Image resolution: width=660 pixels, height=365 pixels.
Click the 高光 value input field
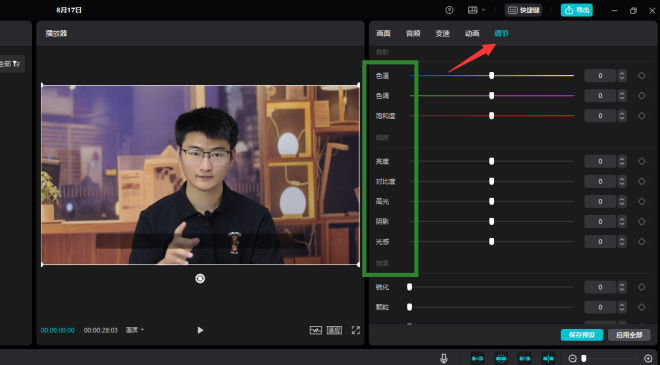600,201
